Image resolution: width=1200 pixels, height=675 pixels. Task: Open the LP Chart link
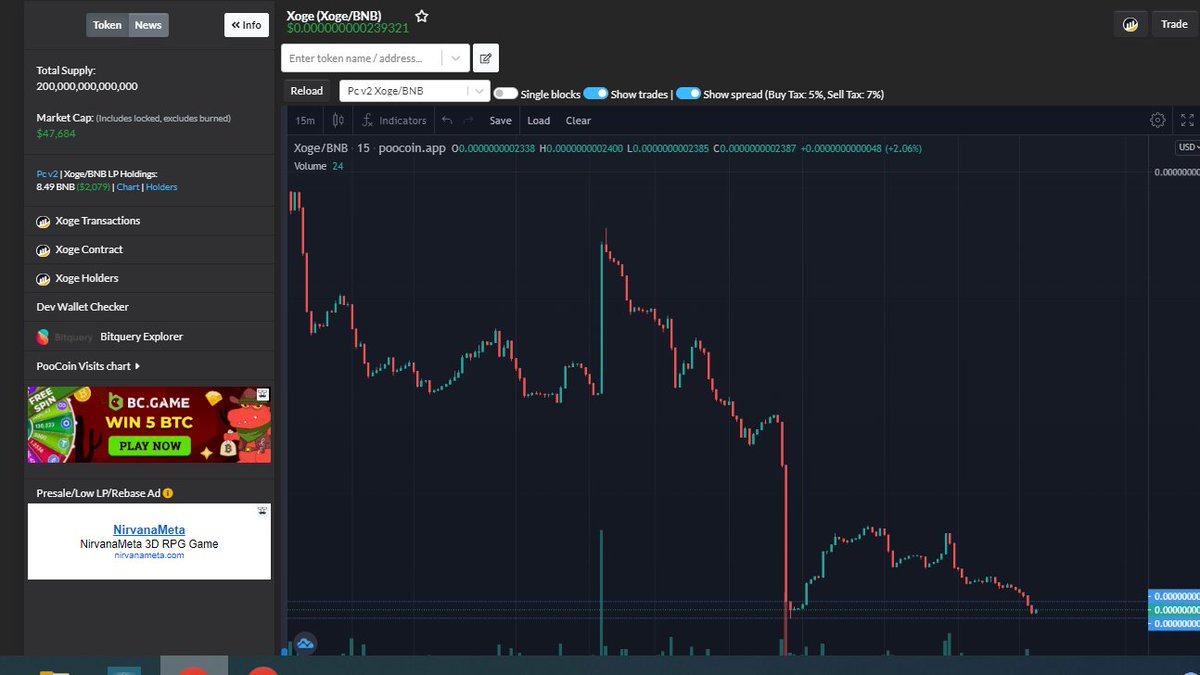pos(128,187)
